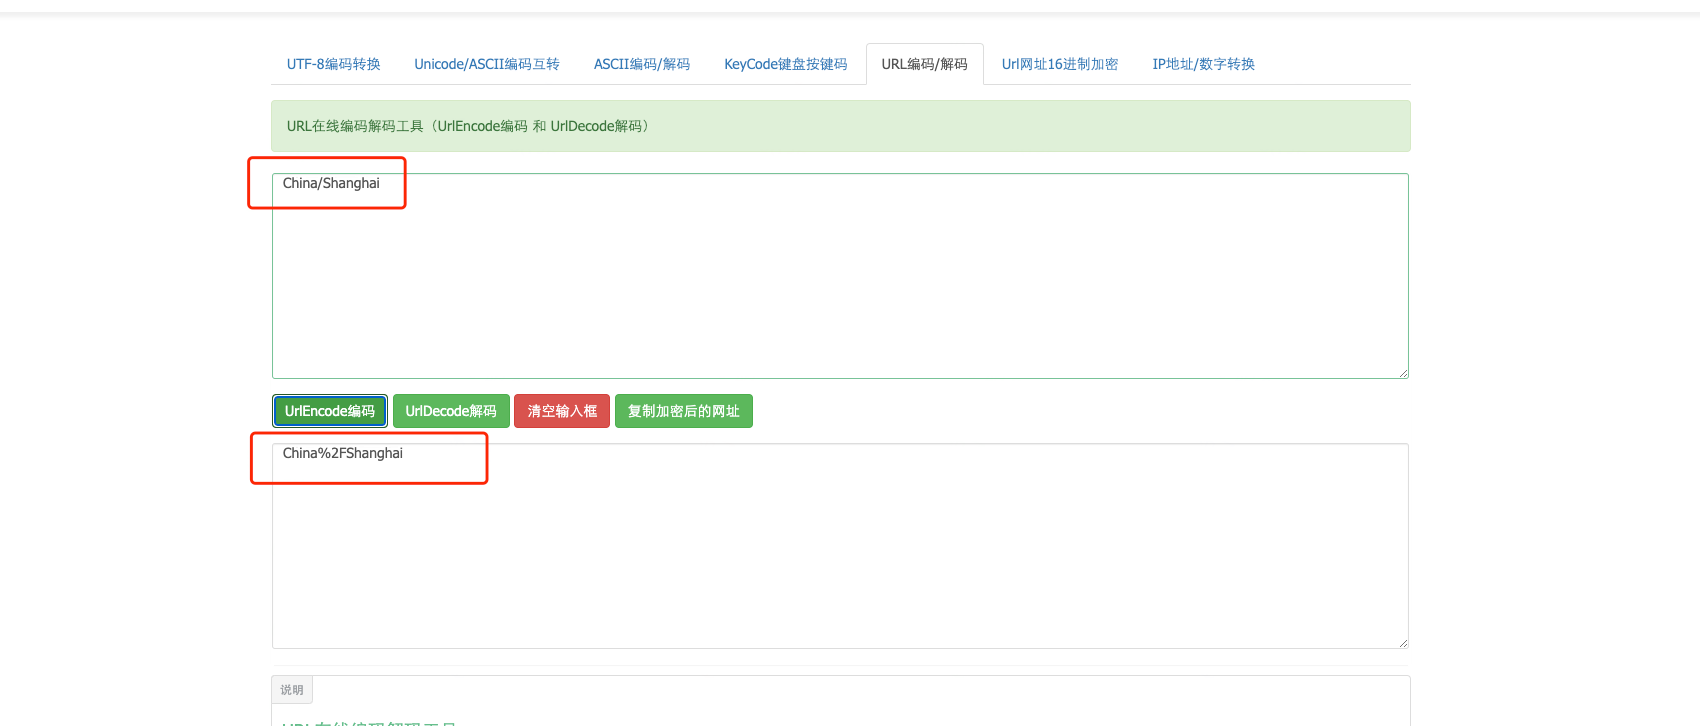Open the Url网址16进制加密 tab
The width and height of the screenshot is (1700, 726).
click(x=1060, y=64)
